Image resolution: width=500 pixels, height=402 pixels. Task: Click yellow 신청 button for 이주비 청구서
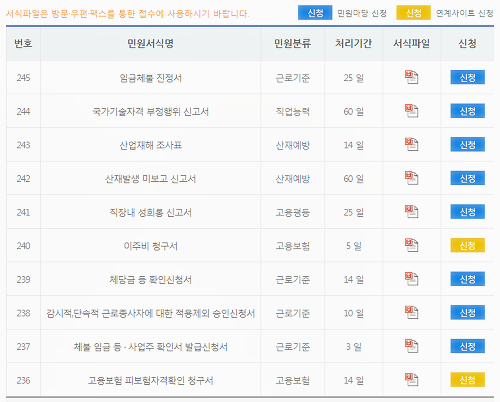tap(467, 246)
